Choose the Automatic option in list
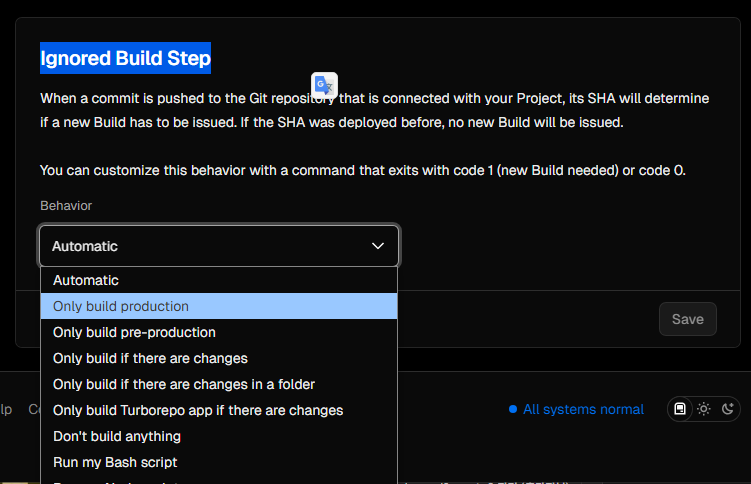The height and width of the screenshot is (484, 751). pyautogui.click(x=219, y=280)
